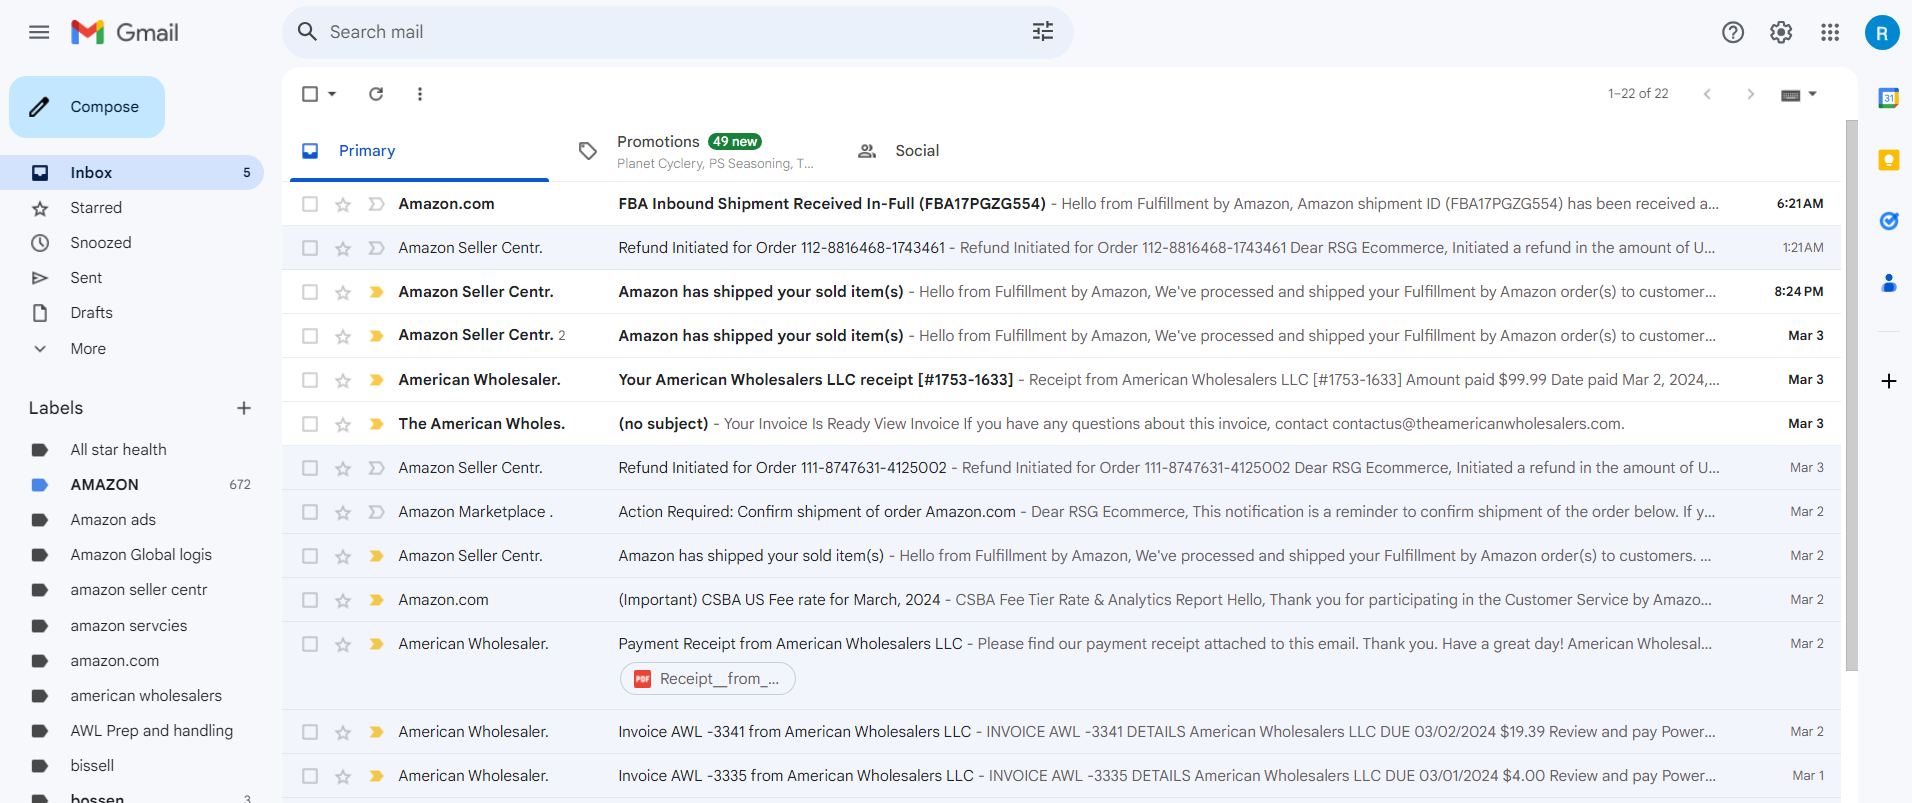Screen dimensions: 1912x803
Task: Open Google Calendar side panel
Action: point(1888,98)
